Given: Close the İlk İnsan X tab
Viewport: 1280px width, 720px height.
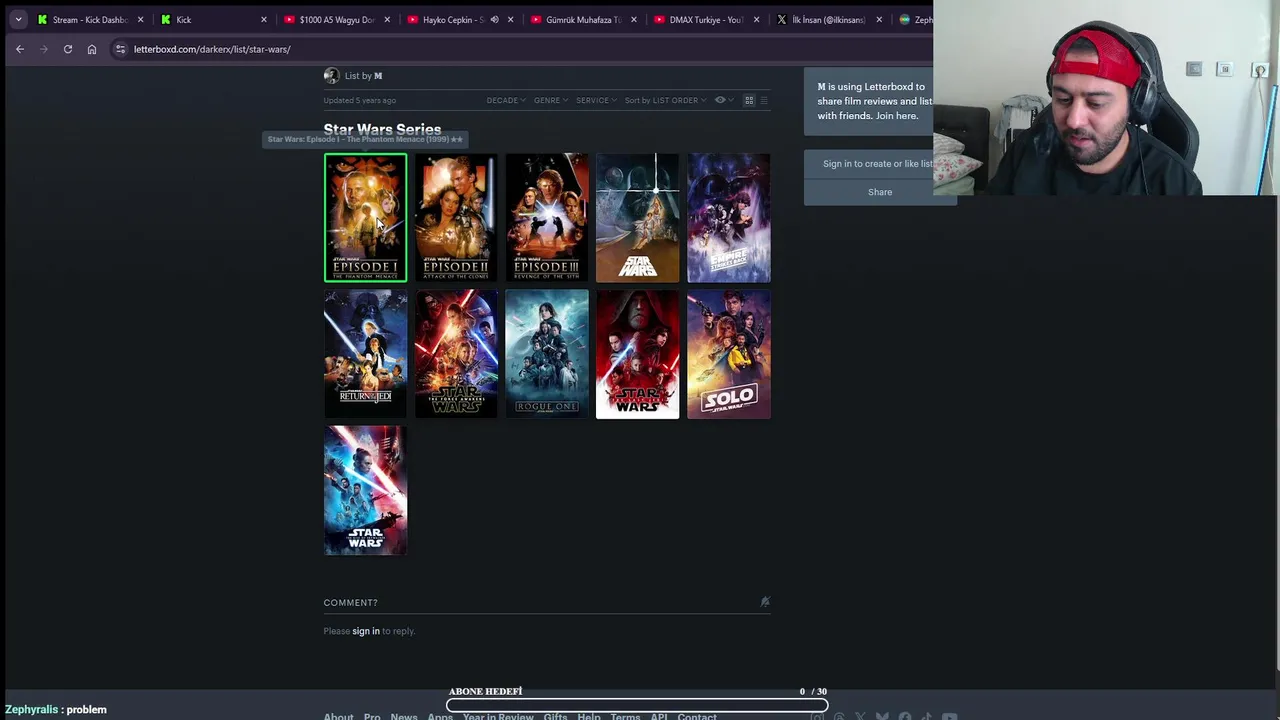Looking at the screenshot, I should [x=879, y=19].
